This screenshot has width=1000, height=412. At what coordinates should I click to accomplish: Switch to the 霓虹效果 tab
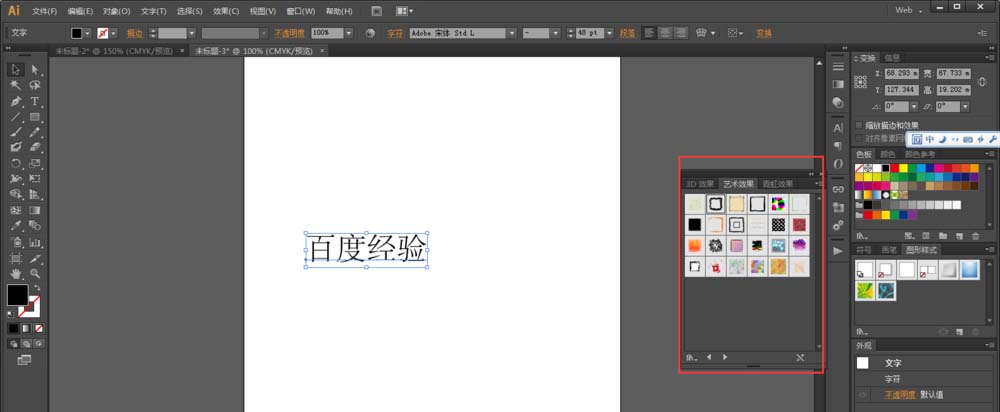pyautogui.click(x=778, y=184)
